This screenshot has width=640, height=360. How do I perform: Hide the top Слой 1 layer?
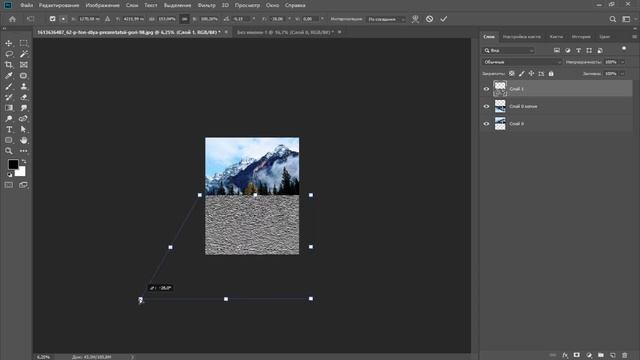(486, 89)
